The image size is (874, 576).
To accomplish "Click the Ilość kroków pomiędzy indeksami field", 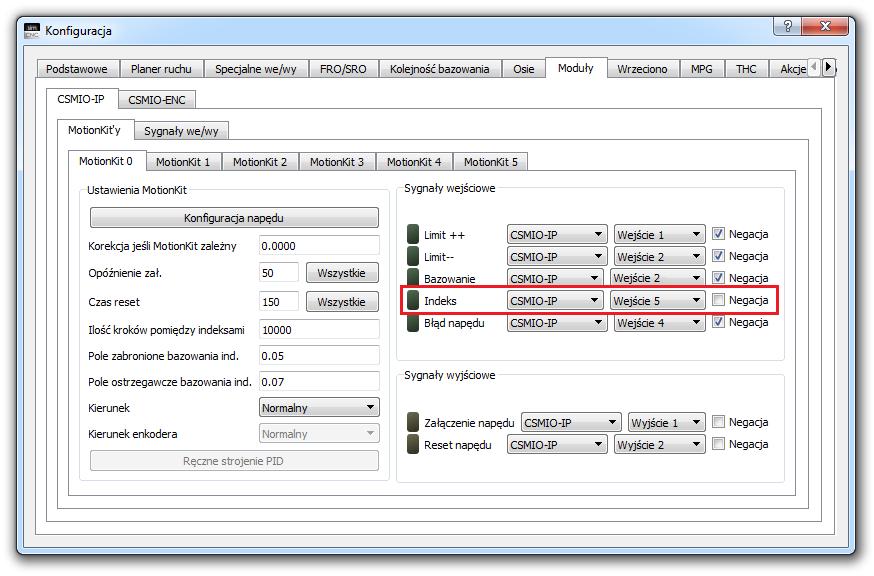I will [x=319, y=330].
